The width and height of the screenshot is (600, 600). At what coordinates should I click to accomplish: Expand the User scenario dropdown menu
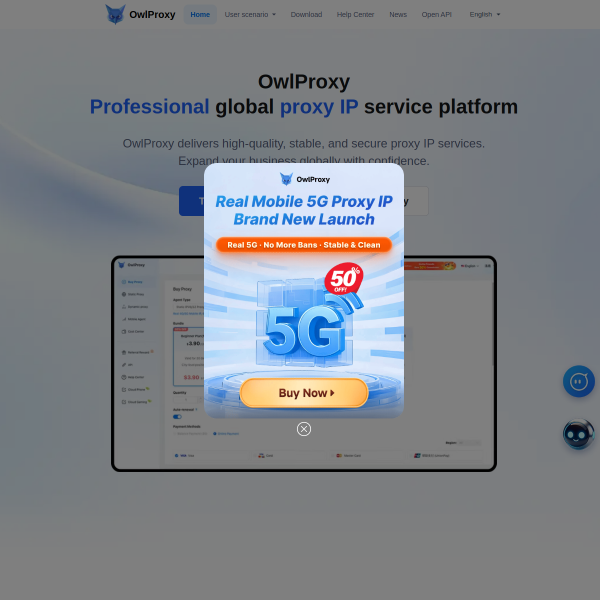point(250,15)
